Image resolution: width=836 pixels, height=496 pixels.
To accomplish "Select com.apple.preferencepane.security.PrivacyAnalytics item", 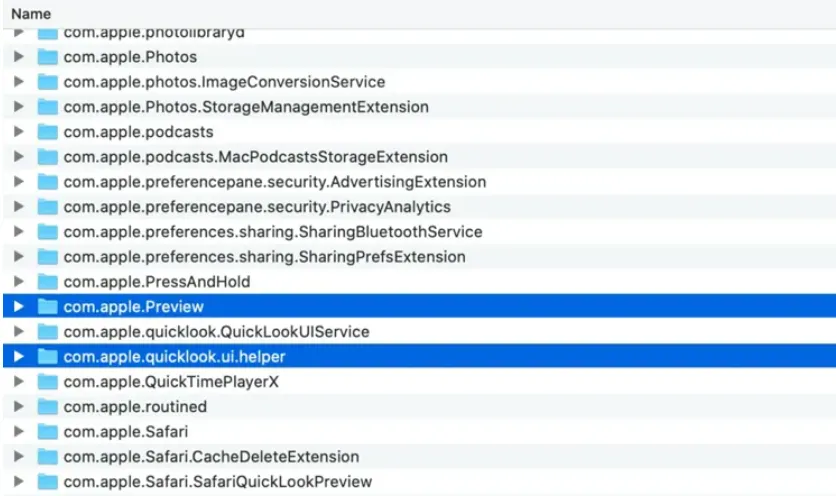I will 257,207.
